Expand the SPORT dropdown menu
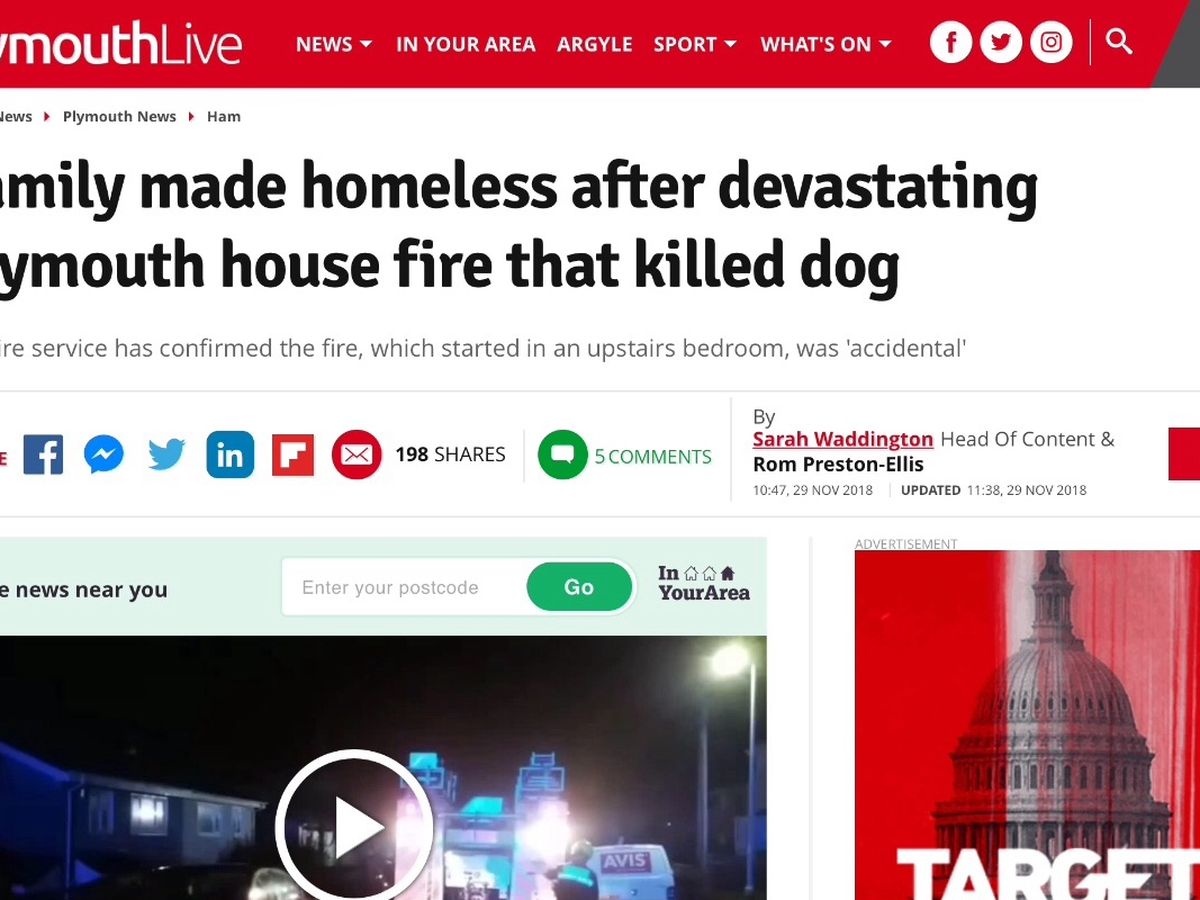Image resolution: width=1200 pixels, height=900 pixels. coord(695,44)
